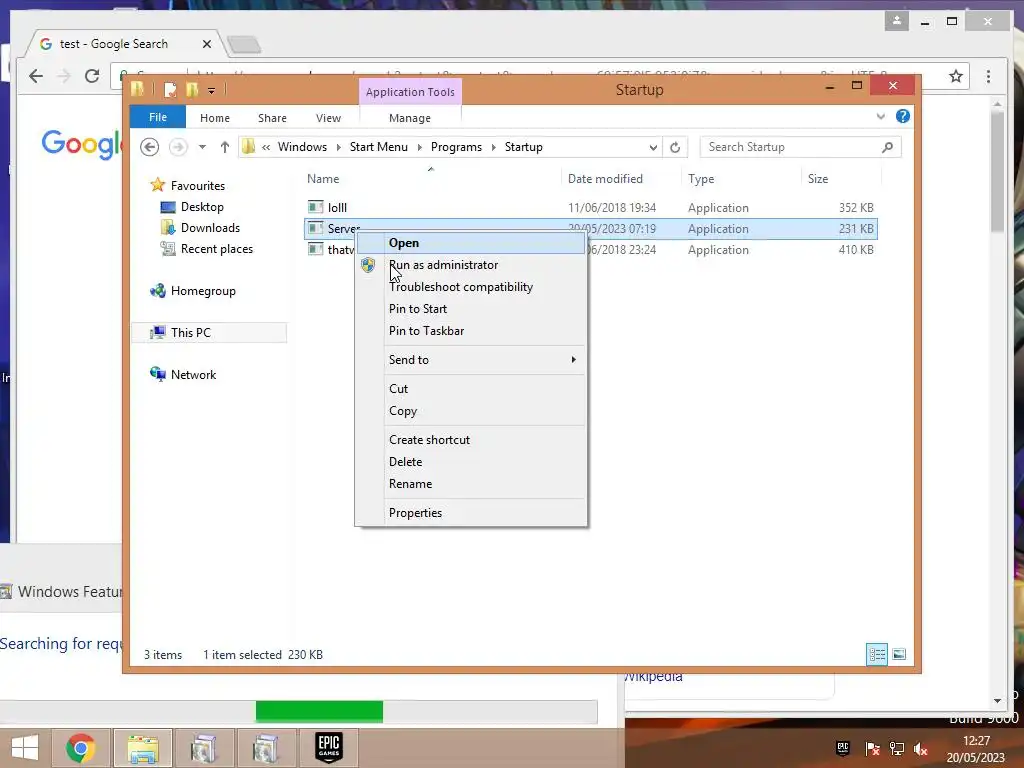Viewport: 1024px width, 768px height.
Task: Open Recent places in navigation pane
Action: [217, 249]
